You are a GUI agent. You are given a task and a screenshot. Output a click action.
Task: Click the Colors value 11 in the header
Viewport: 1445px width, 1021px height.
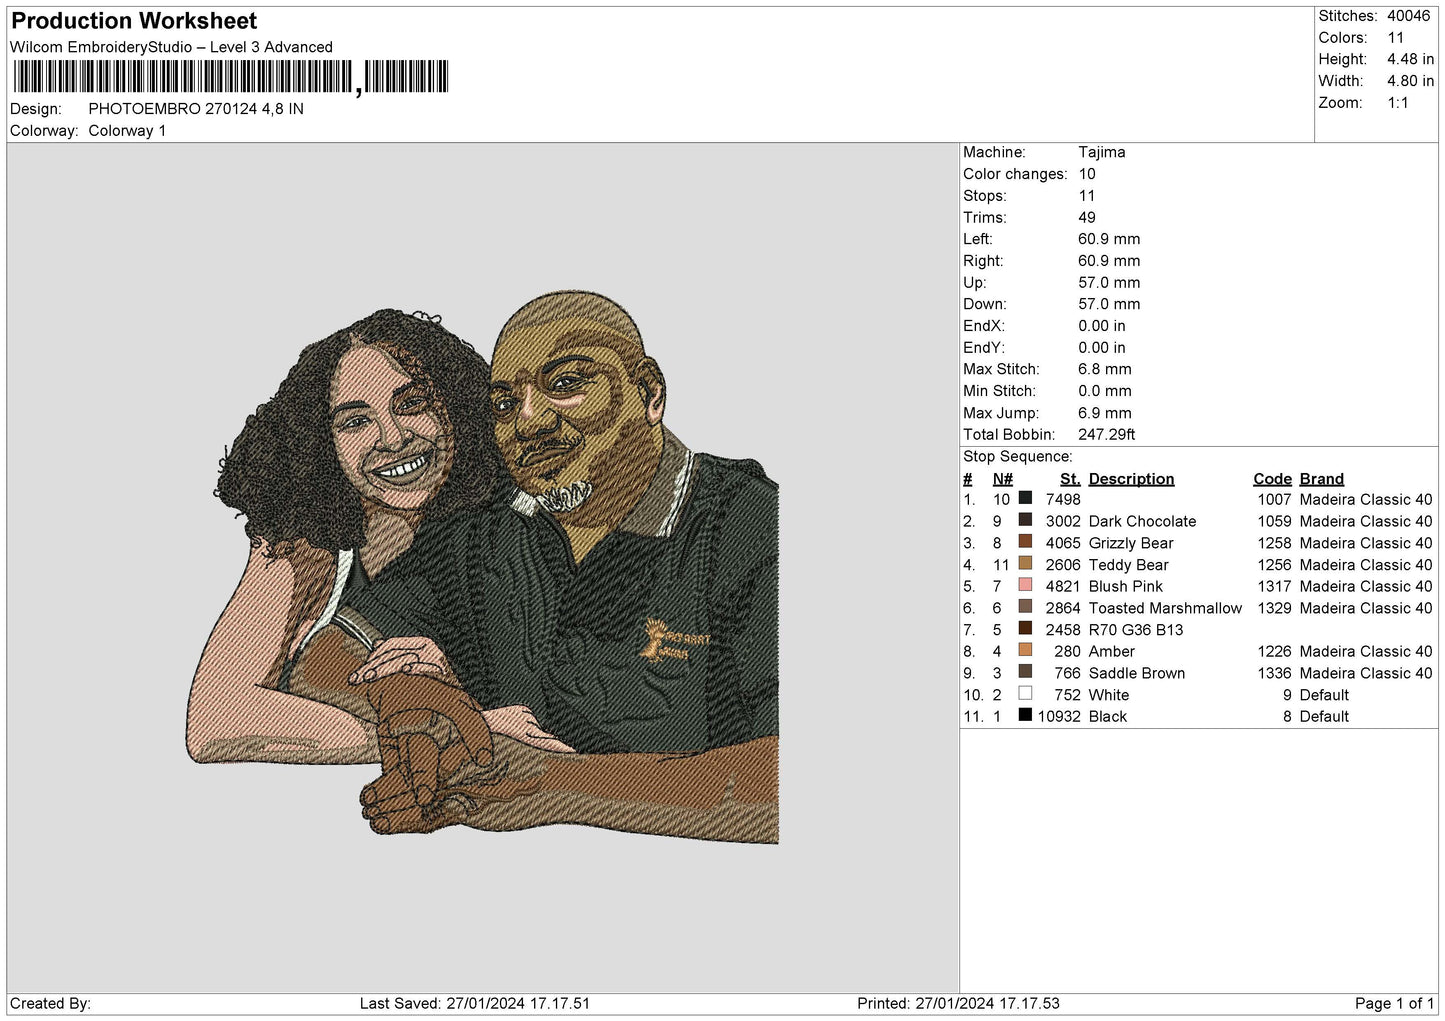tap(1396, 38)
